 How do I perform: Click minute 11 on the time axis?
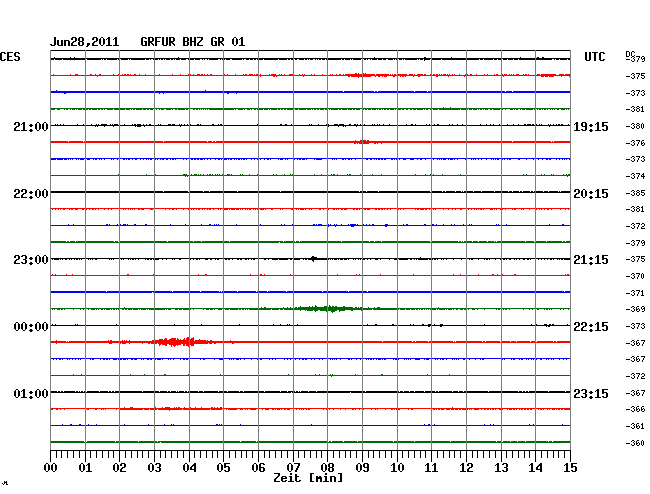pyautogui.click(x=431, y=467)
